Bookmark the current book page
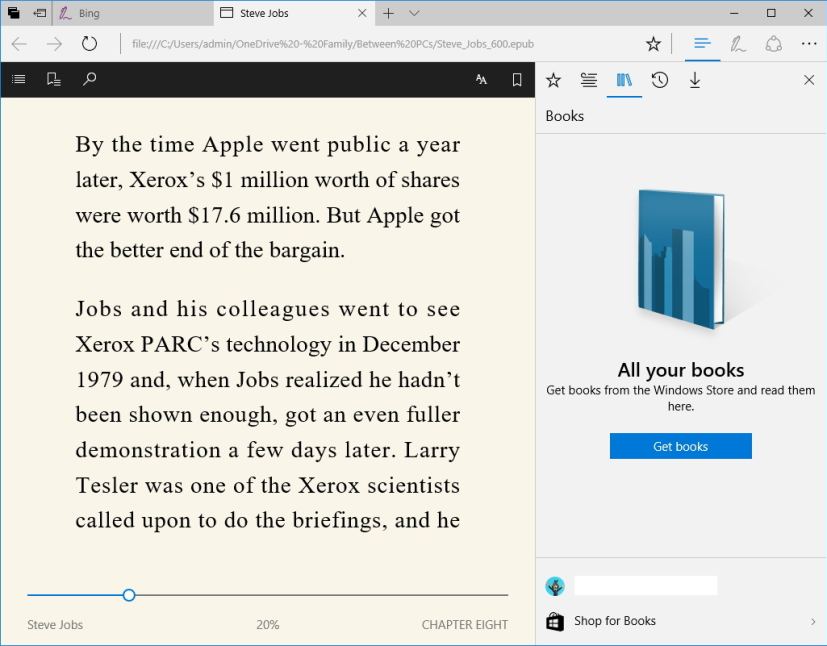 pos(516,79)
